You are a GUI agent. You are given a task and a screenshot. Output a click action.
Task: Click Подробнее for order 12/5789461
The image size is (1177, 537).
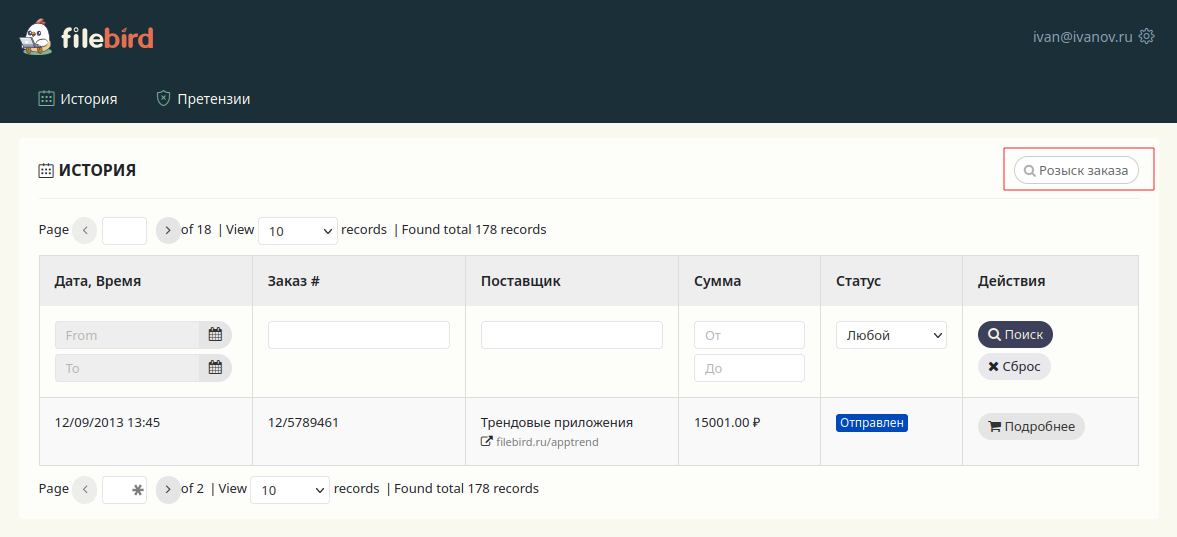1031,427
